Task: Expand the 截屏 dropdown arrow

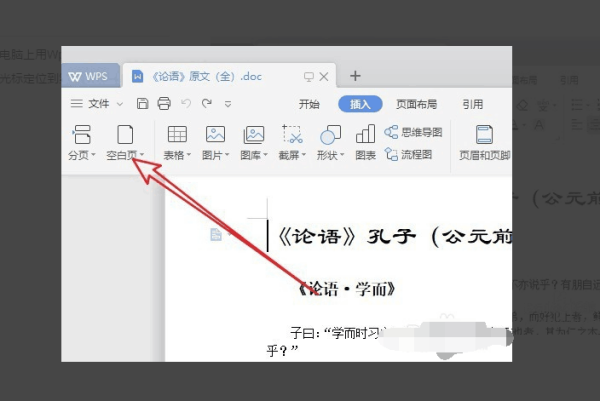Action: click(x=304, y=155)
